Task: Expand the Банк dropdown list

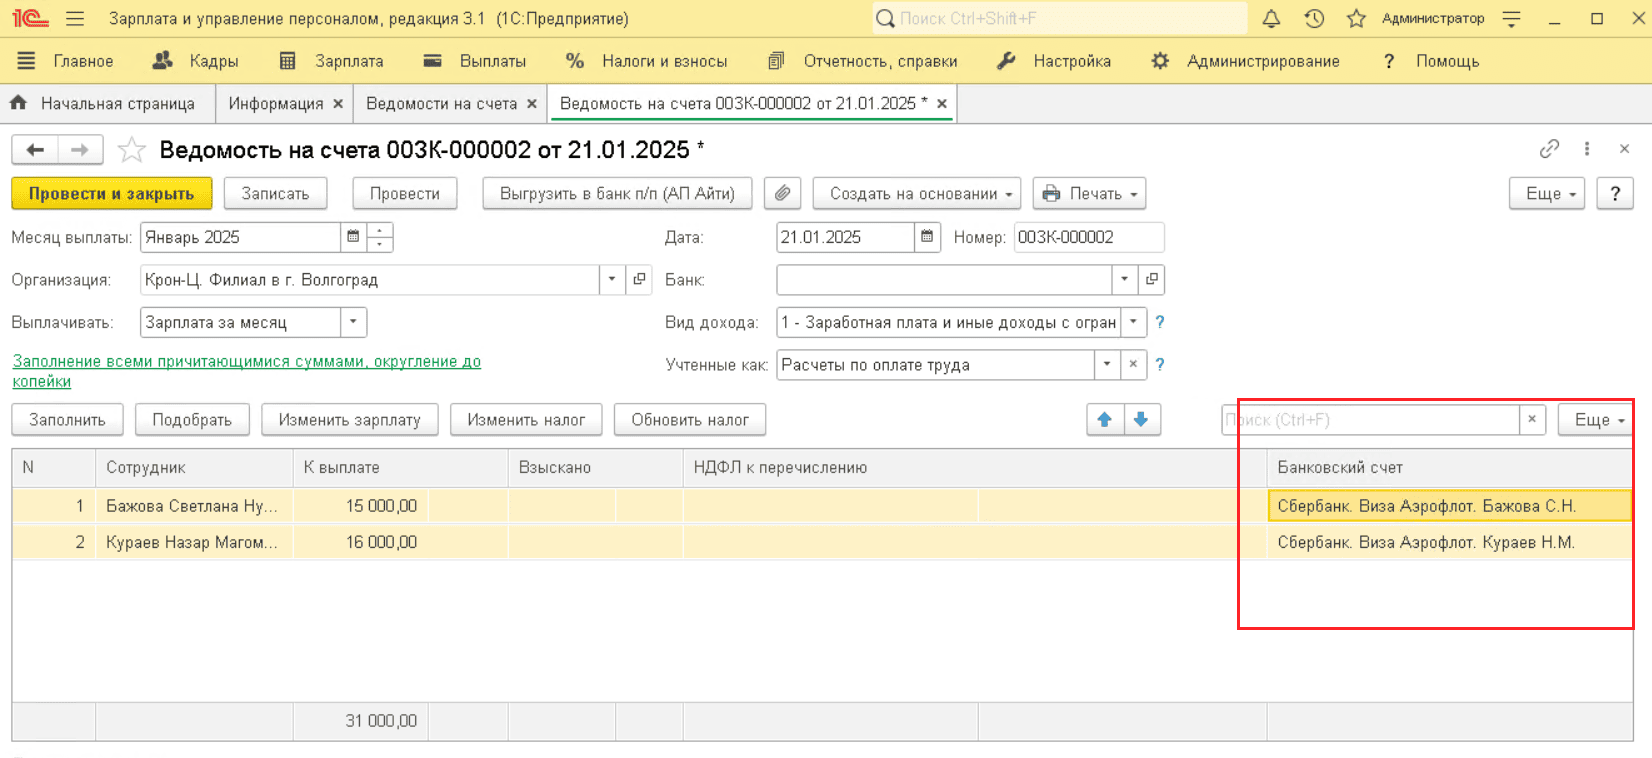Action: (1125, 280)
